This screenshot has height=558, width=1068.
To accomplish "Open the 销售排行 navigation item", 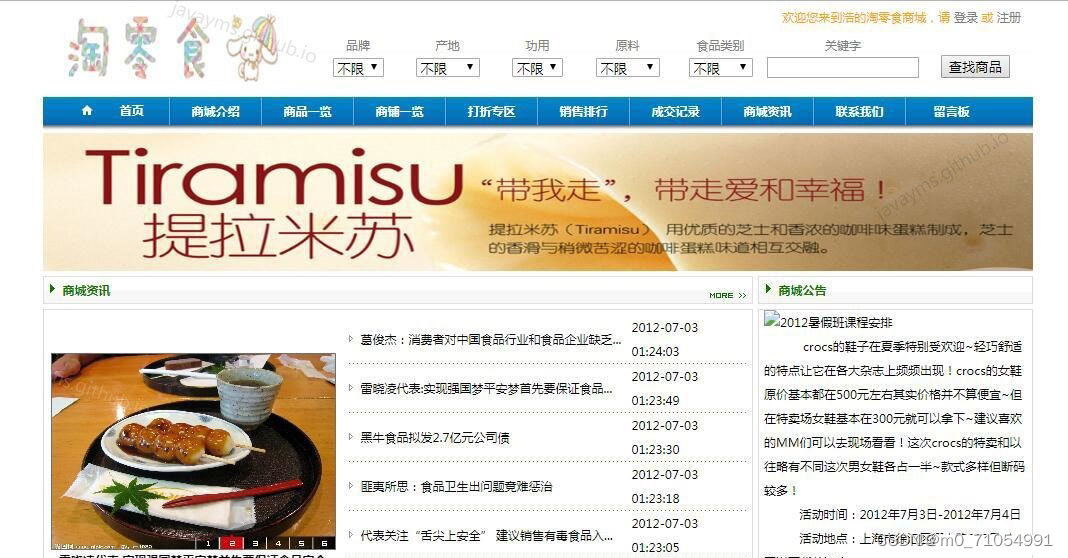I will 583,111.
